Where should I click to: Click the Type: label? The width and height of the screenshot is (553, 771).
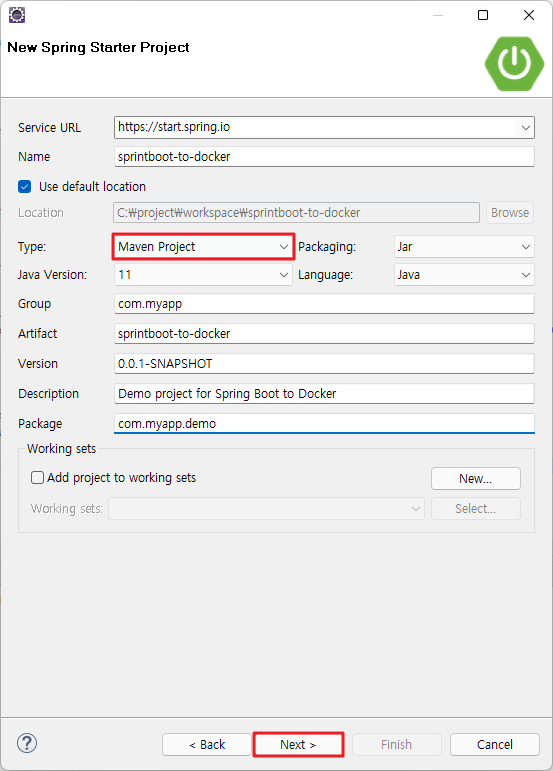pos(32,247)
